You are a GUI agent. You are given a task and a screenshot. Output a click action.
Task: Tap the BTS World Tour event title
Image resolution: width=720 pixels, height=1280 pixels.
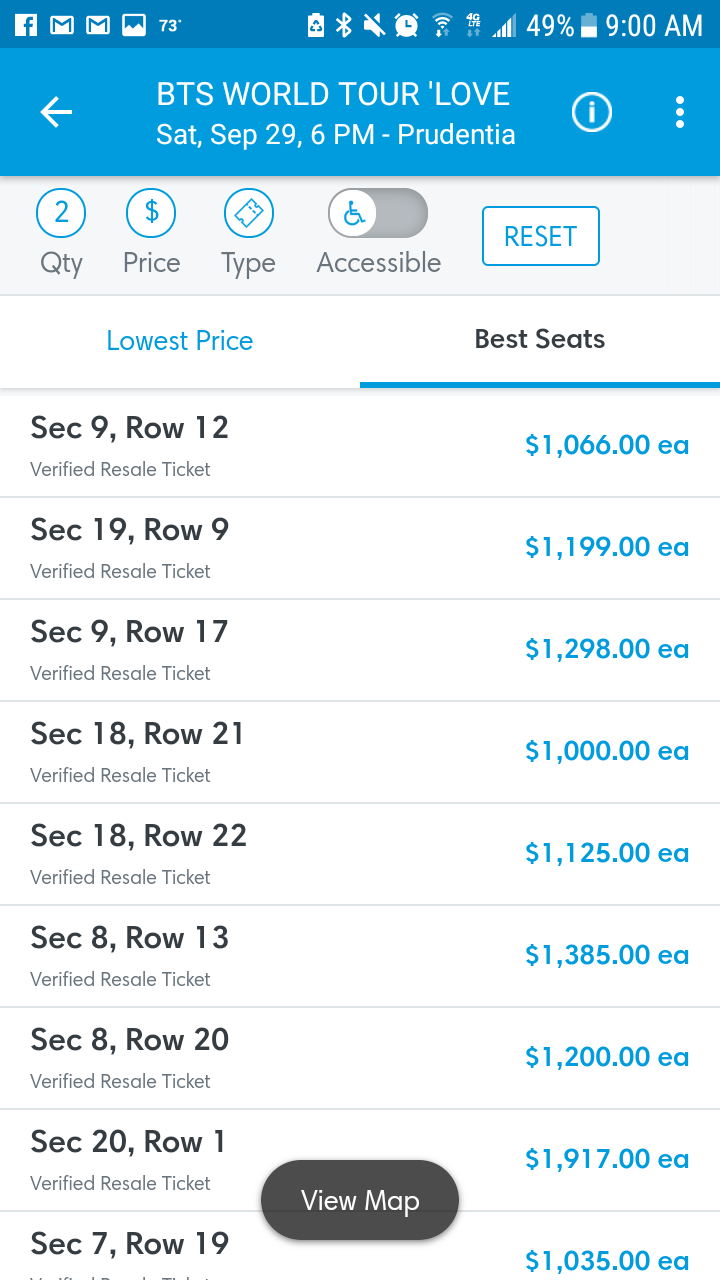[334, 95]
